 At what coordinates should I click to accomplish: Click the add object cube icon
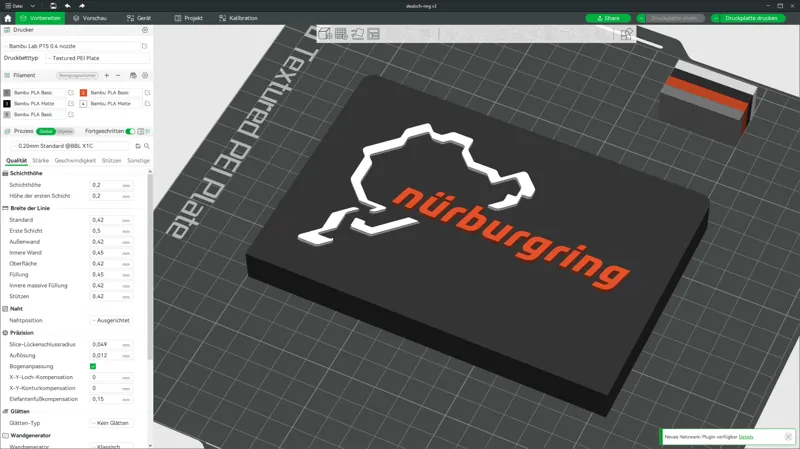325,34
